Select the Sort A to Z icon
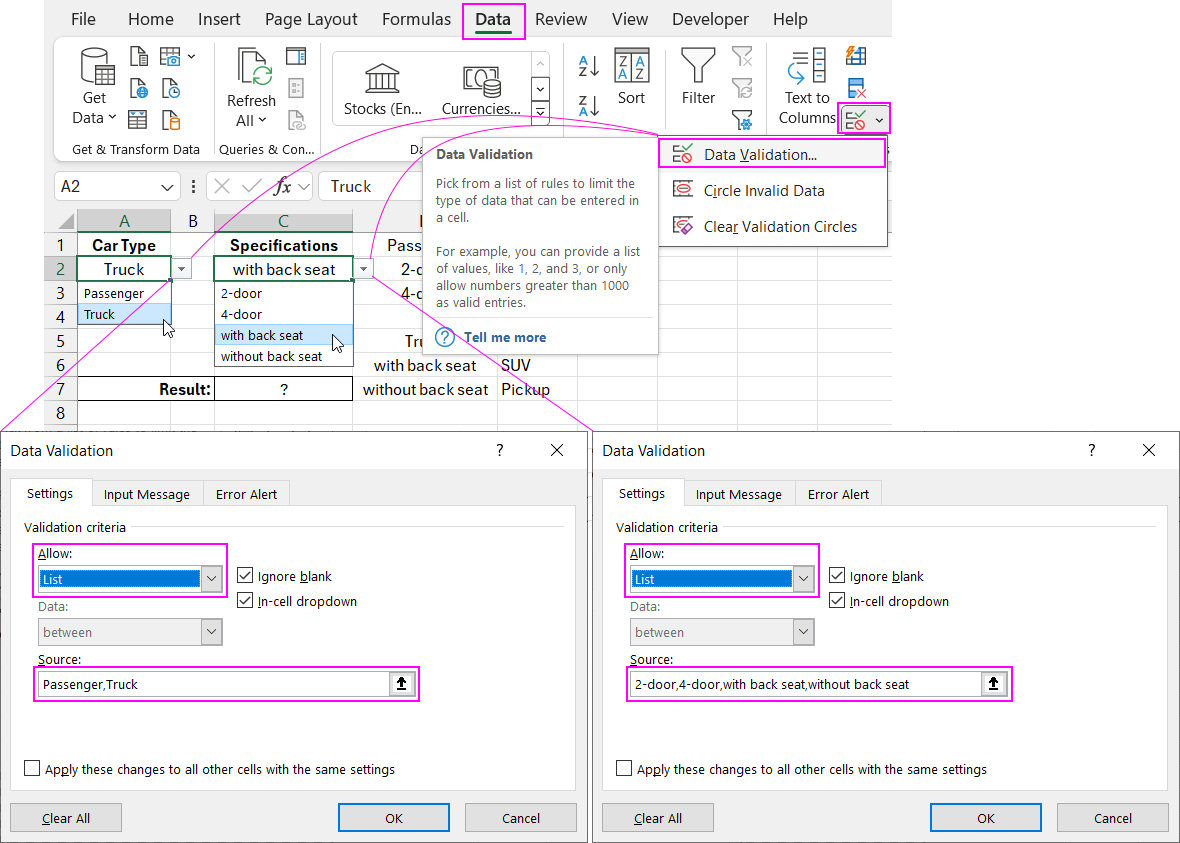The height and width of the screenshot is (843, 1180). (x=588, y=66)
